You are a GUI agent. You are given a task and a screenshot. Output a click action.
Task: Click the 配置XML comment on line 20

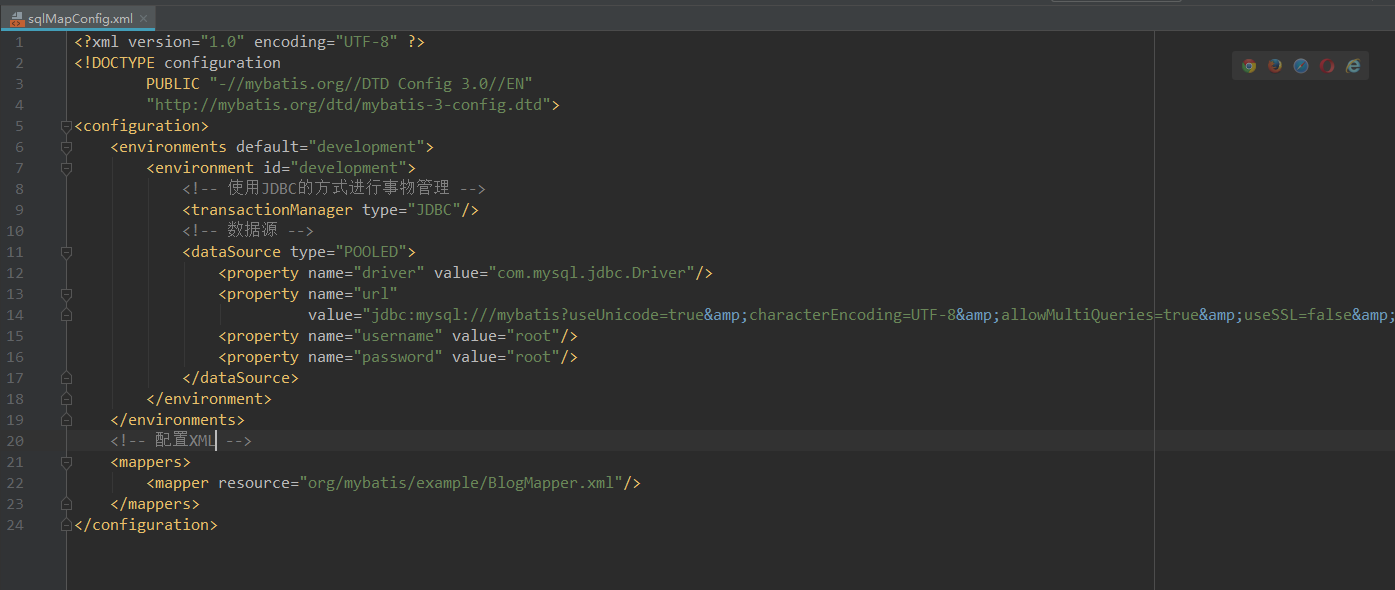coord(181,441)
